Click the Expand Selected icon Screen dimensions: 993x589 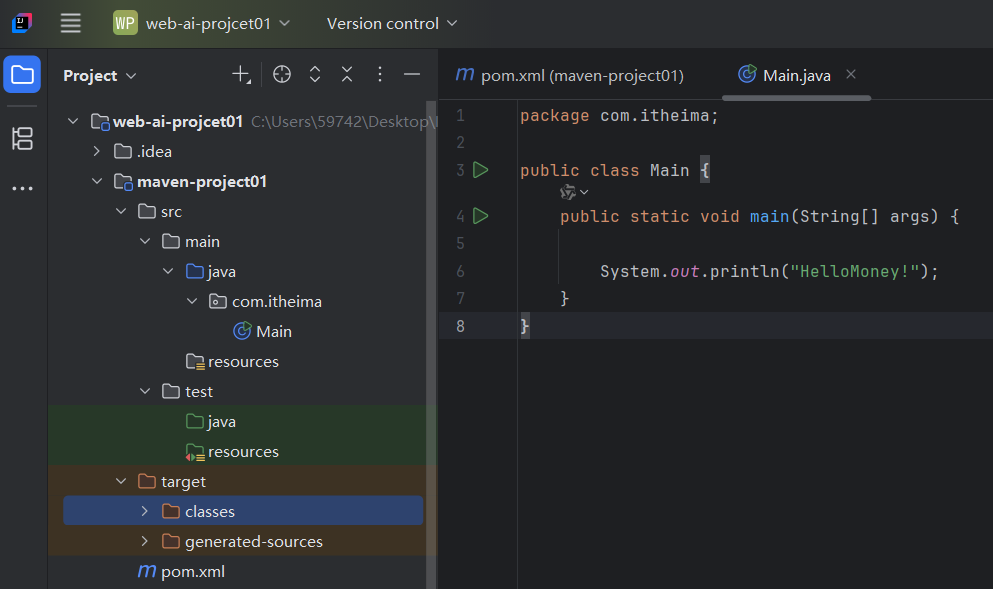coord(315,75)
